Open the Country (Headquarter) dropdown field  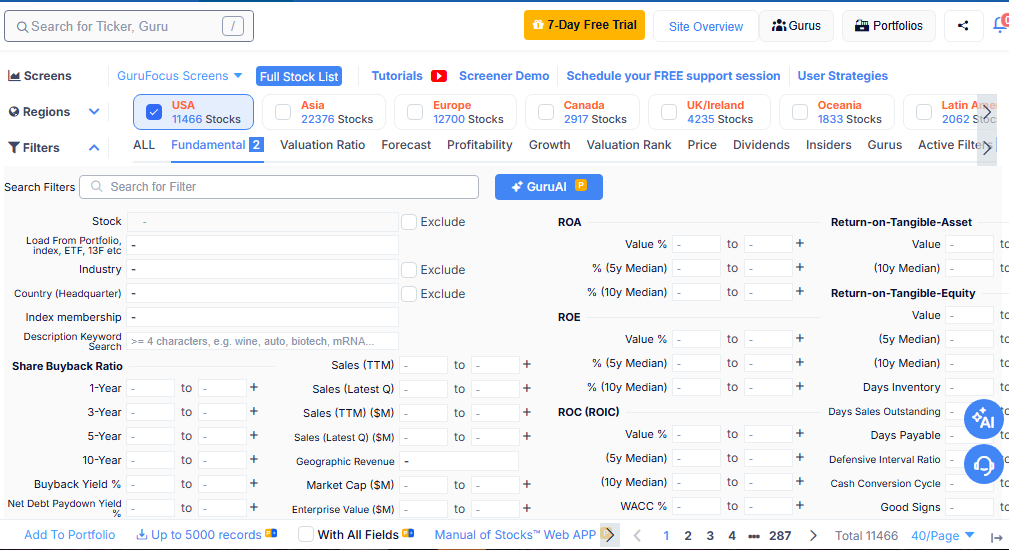(263, 293)
